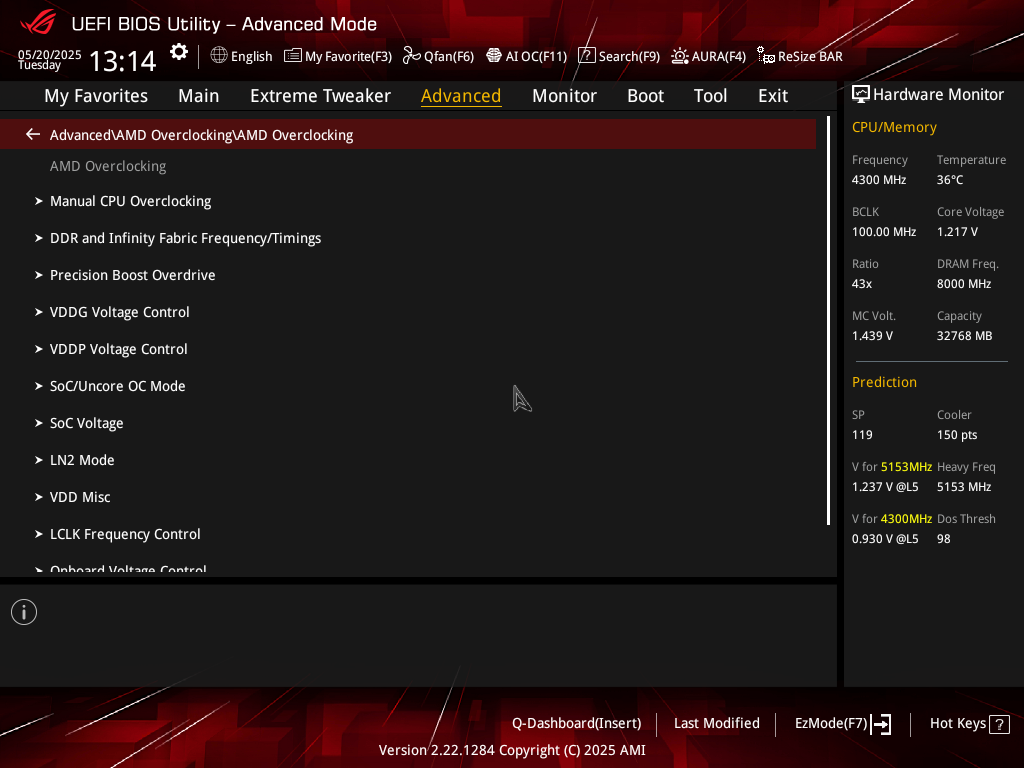Expand VDDP Voltage Control arrow
Viewport: 1024px width, 768px height.
(x=39, y=349)
